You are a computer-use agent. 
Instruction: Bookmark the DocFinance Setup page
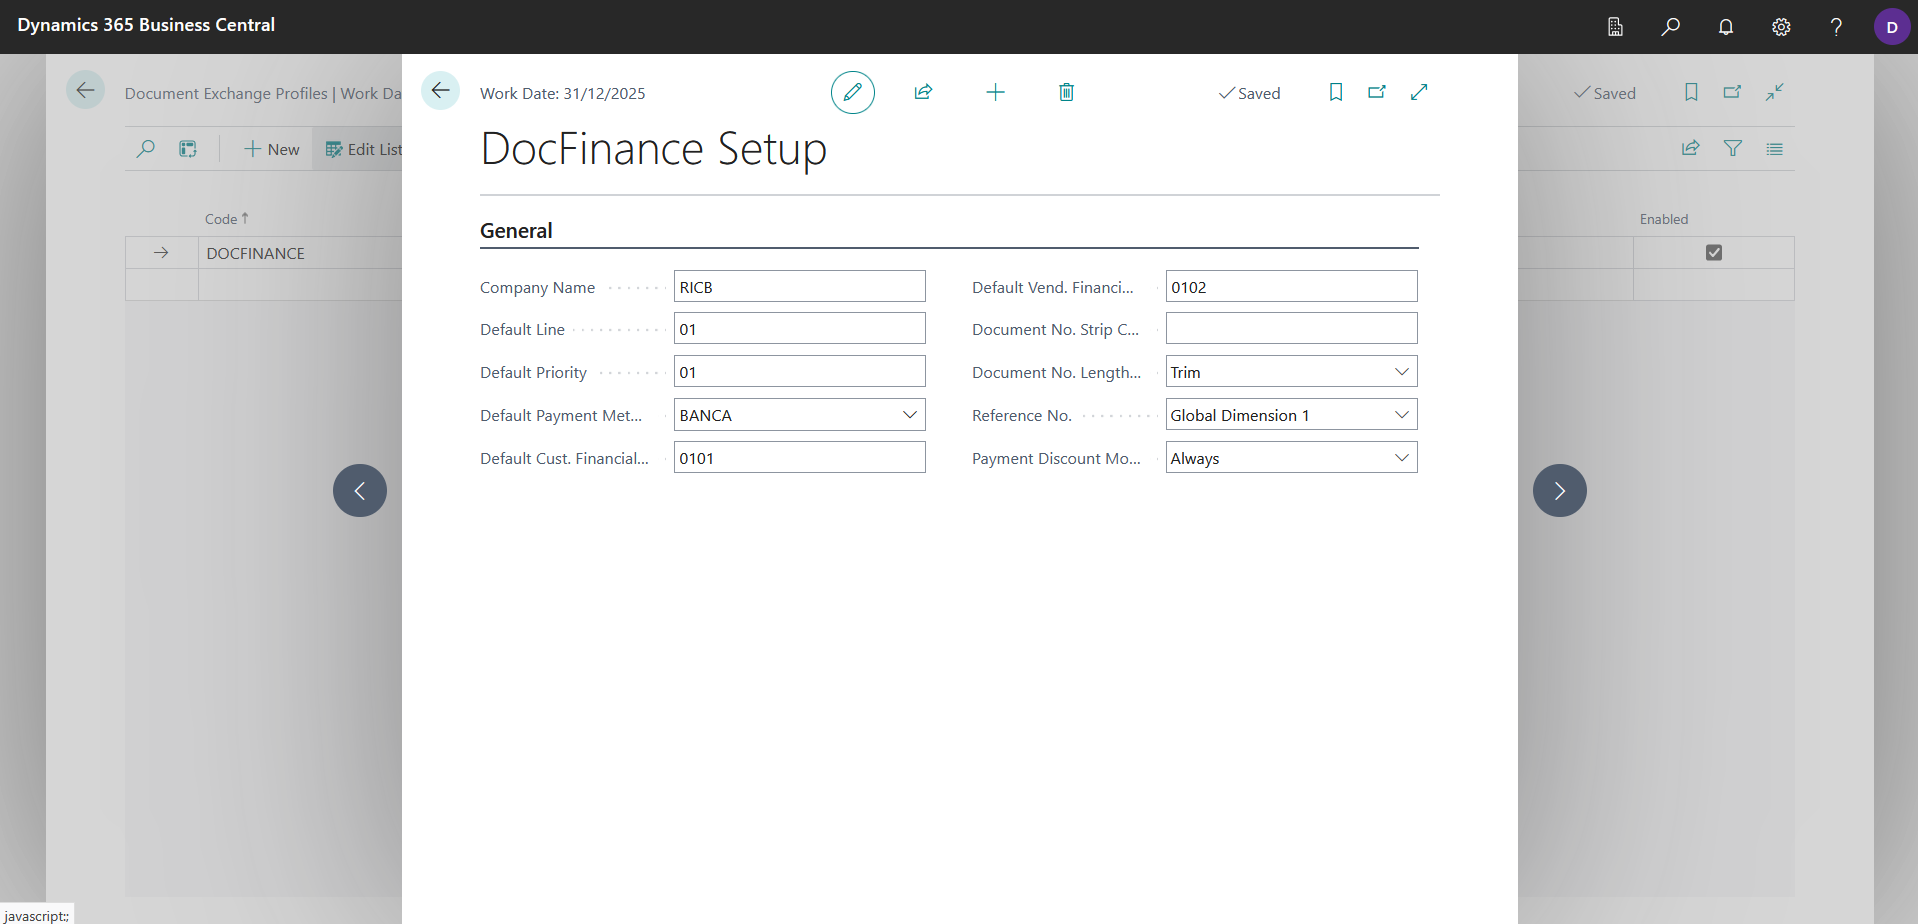pyautogui.click(x=1335, y=92)
